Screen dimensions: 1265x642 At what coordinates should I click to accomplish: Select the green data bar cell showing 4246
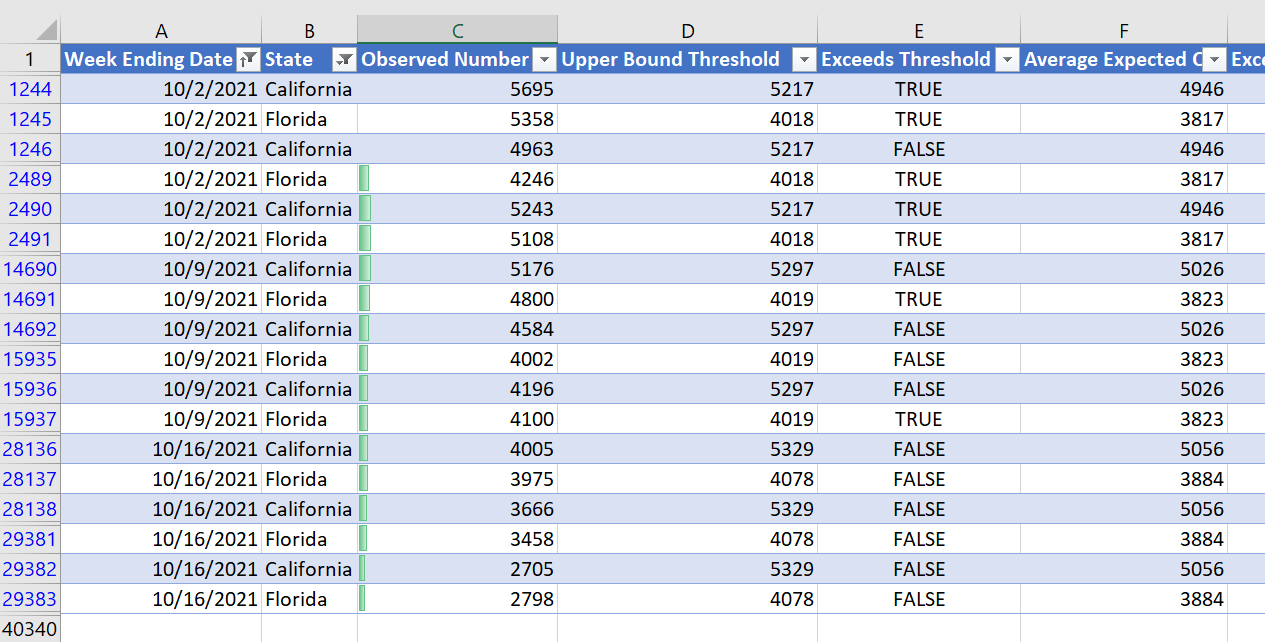pos(457,179)
